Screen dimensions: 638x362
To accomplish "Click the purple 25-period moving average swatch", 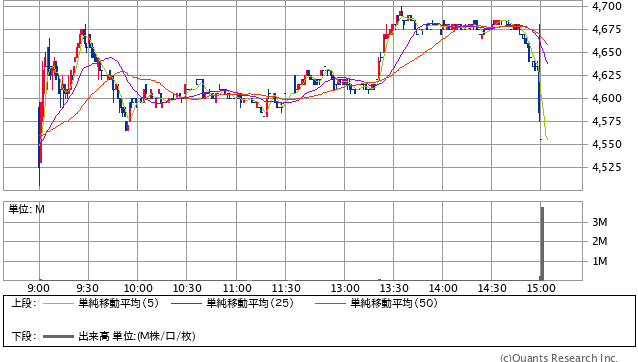I will click(186, 303).
